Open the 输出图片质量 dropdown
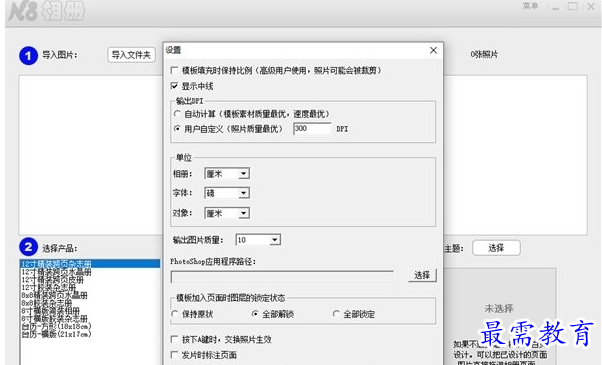This screenshot has height=365, width=602. coord(275,240)
